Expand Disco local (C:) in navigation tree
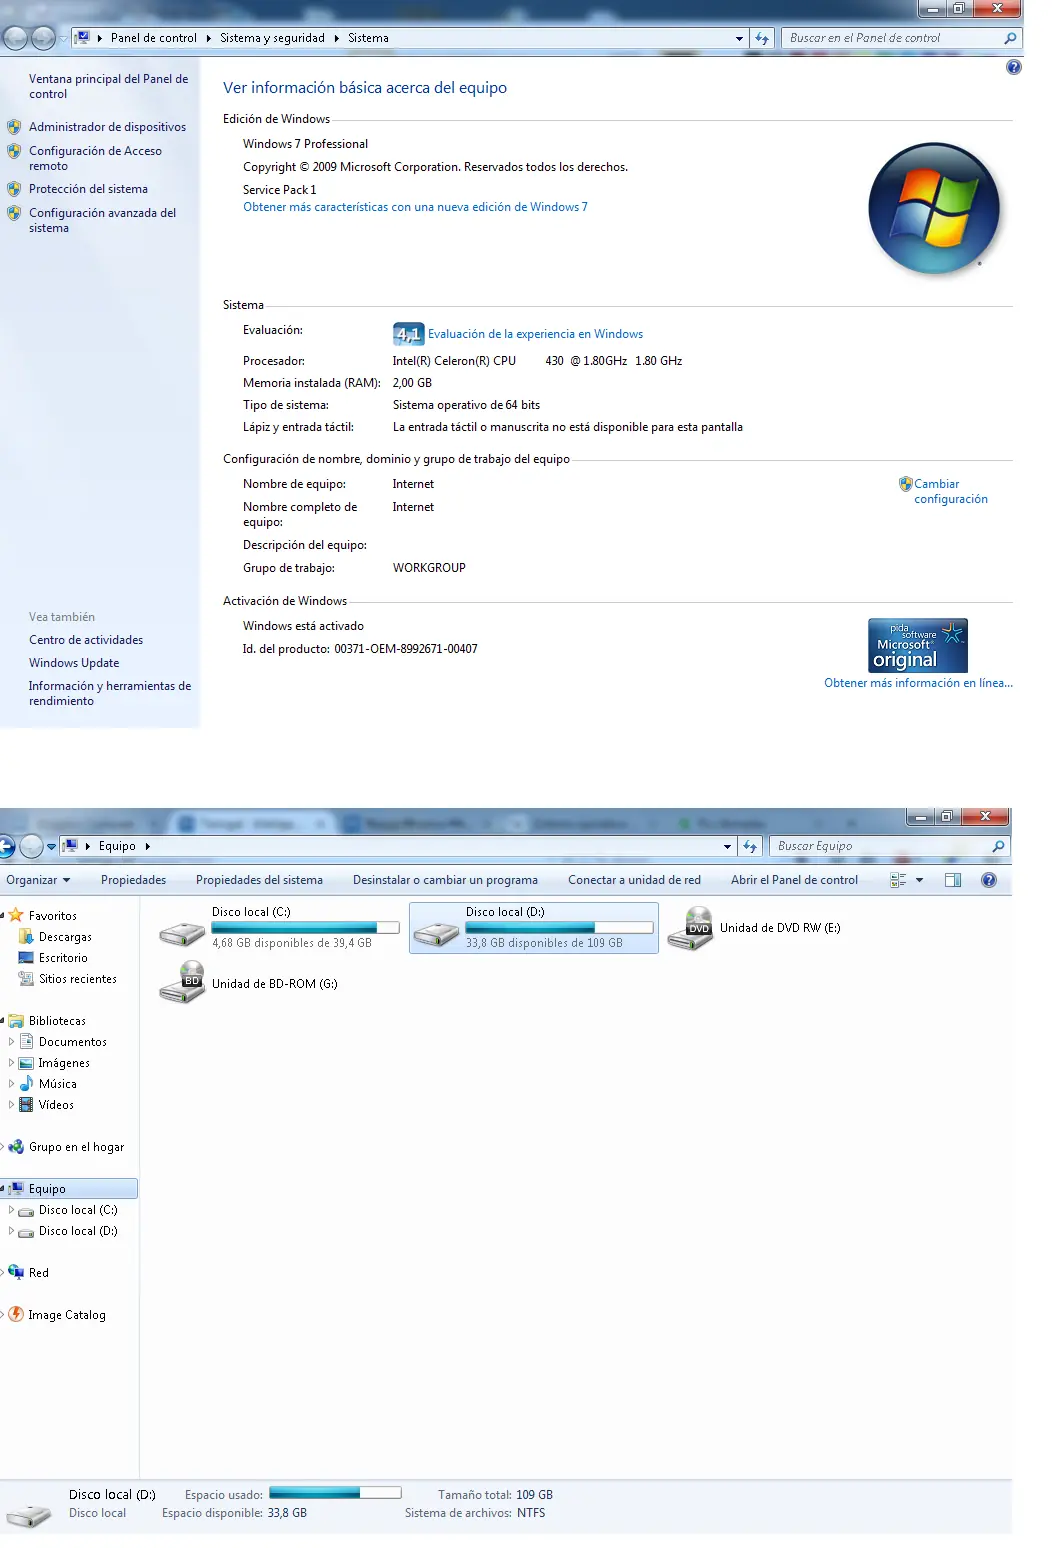Image resolution: width=1052 pixels, height=1548 pixels. tap(11, 1209)
